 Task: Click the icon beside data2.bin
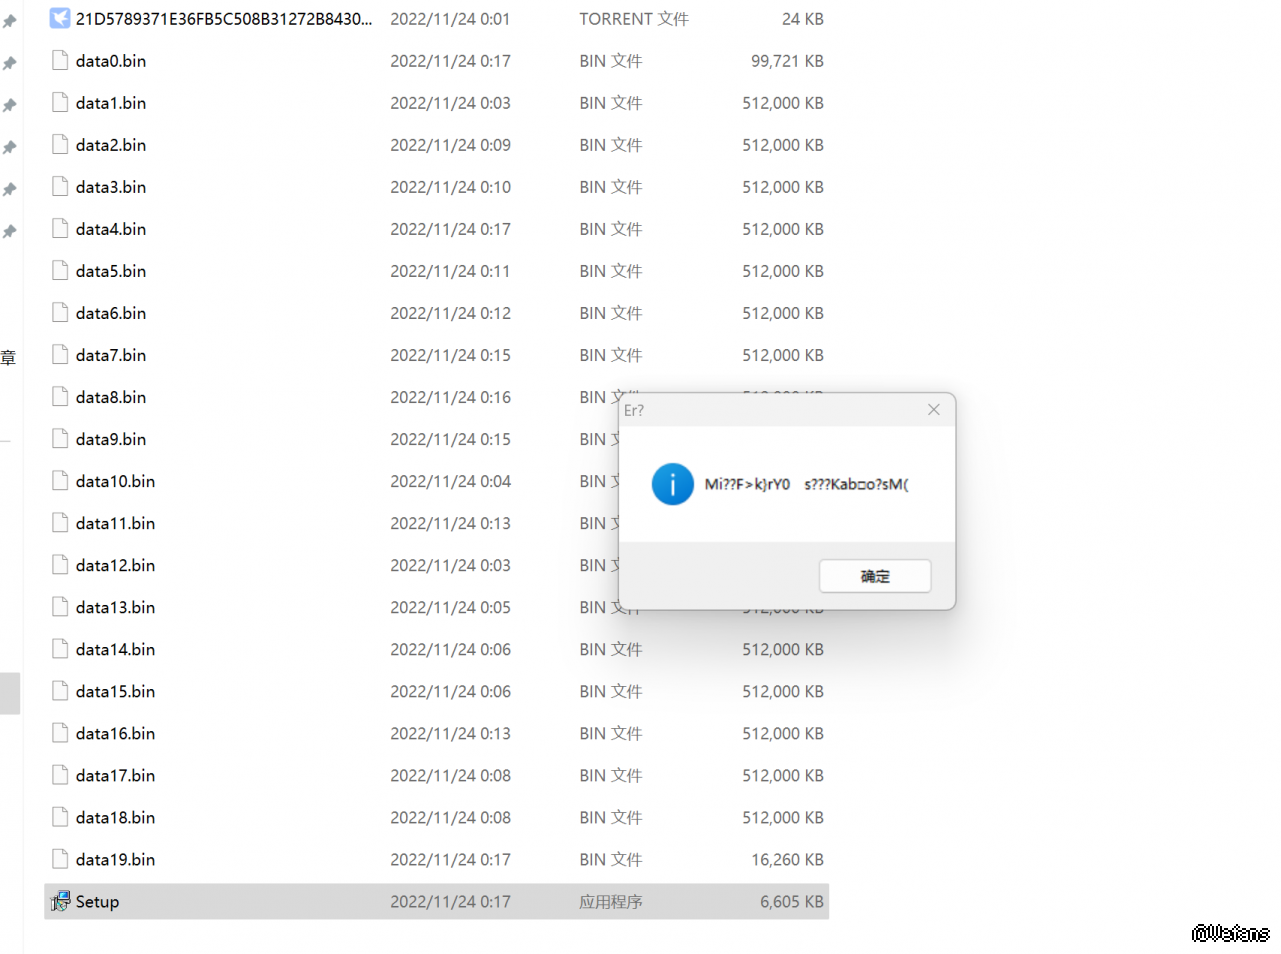pos(60,144)
